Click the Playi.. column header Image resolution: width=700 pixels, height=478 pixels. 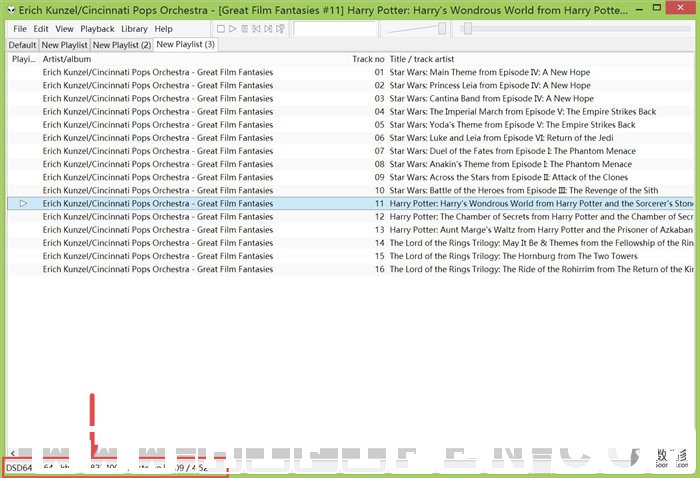[x=24, y=59]
